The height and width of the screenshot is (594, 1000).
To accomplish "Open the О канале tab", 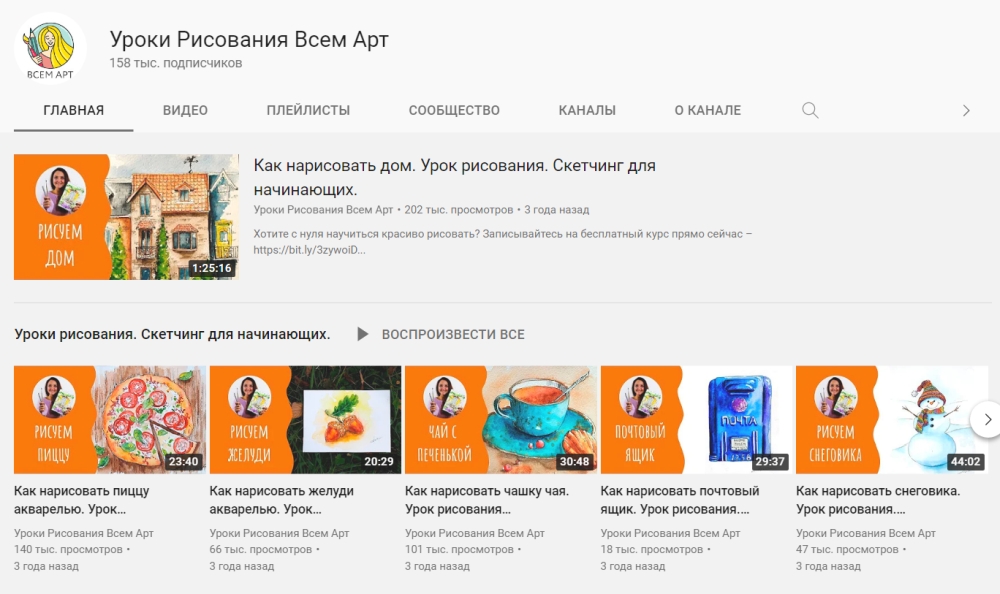I will pos(707,110).
